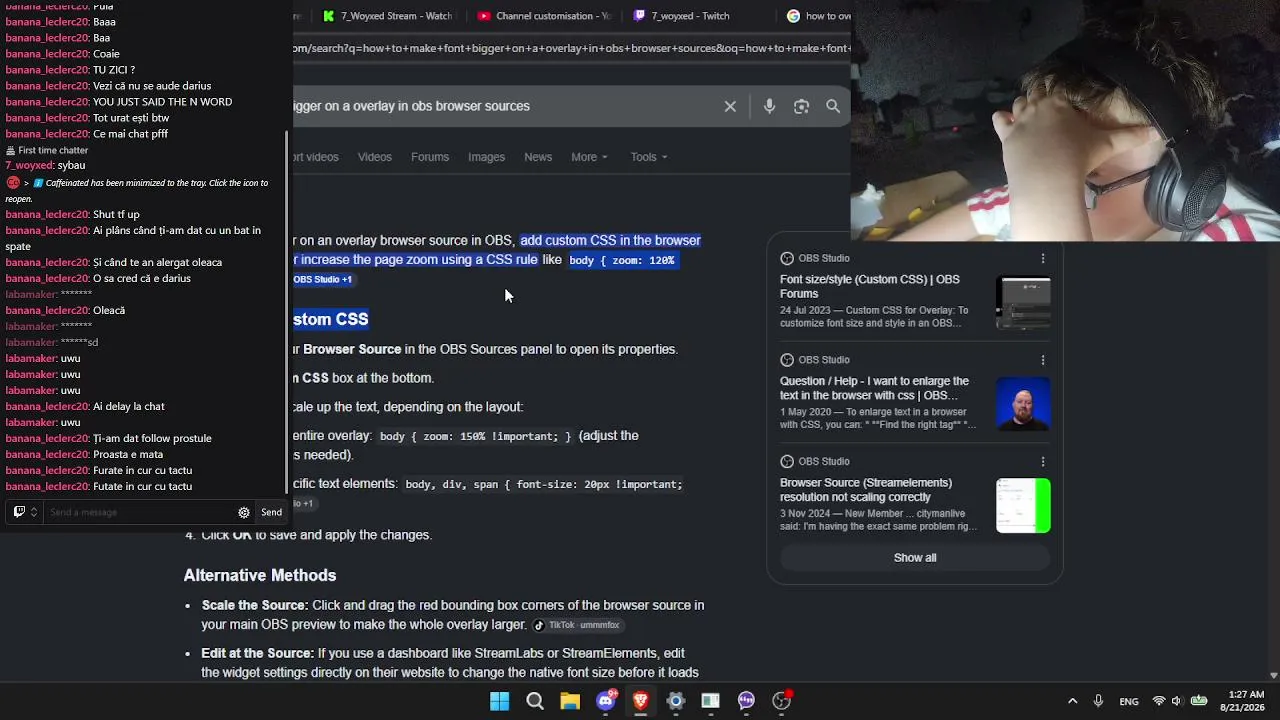Open the battery status icon
Image resolution: width=1280 pixels, height=720 pixels.
tap(1199, 701)
